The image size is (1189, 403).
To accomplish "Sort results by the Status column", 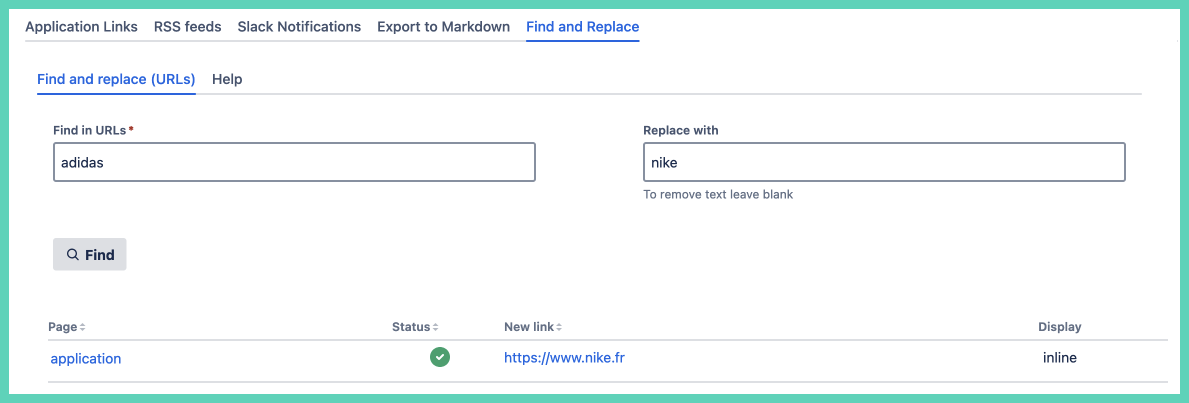I will [415, 327].
